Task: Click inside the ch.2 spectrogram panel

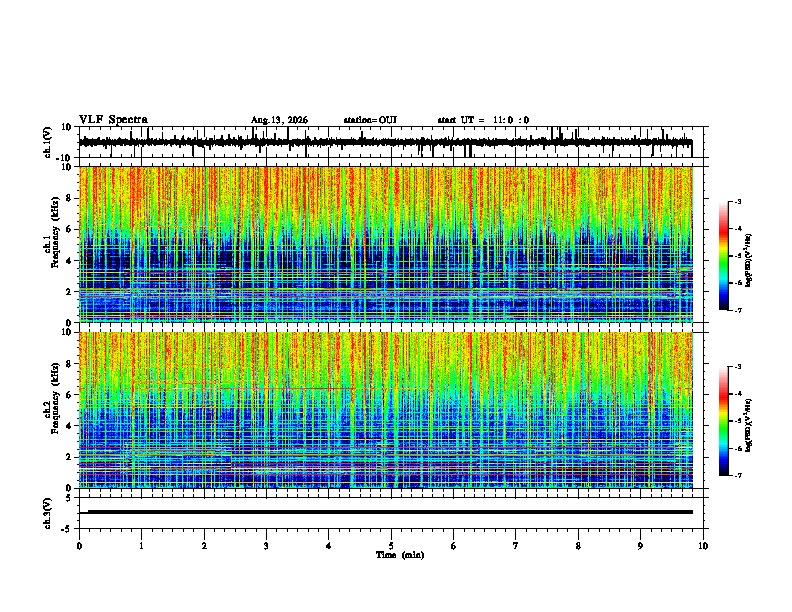Action: [x=386, y=410]
